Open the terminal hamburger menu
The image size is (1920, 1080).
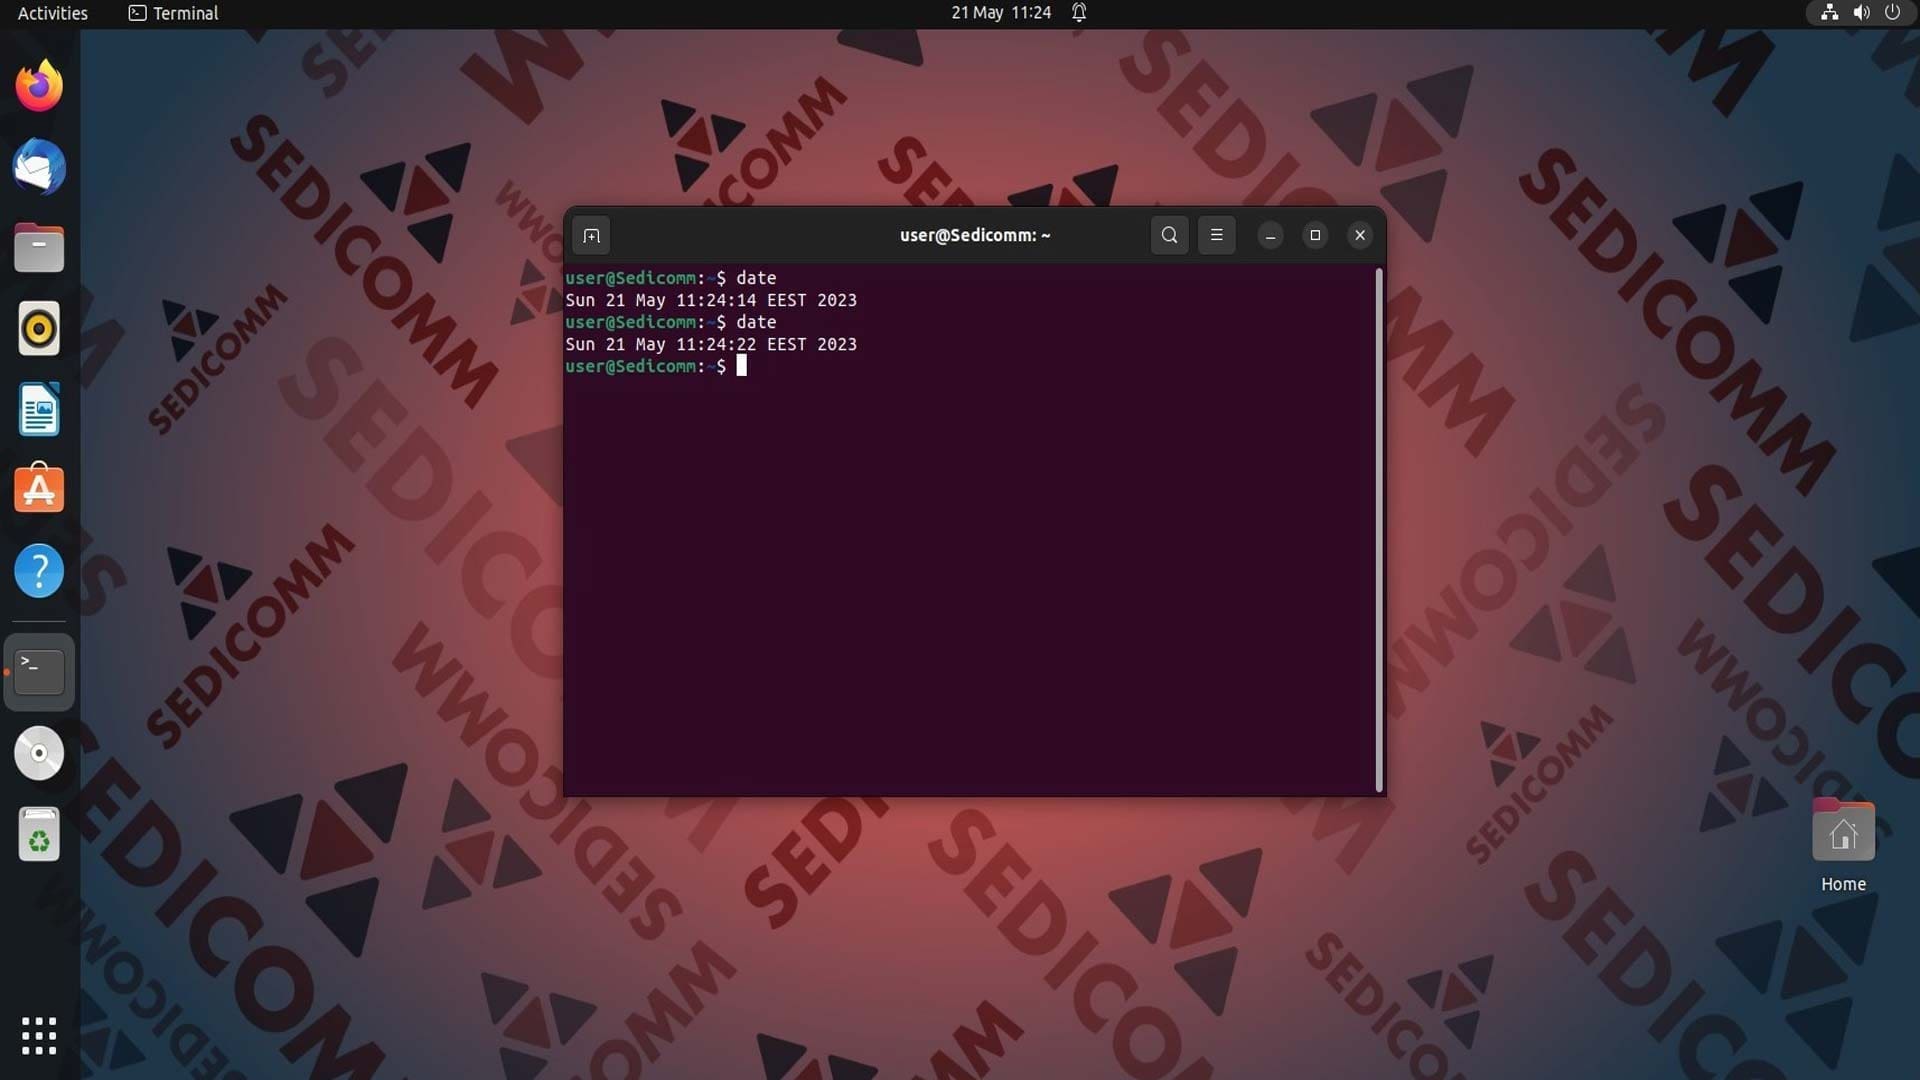(x=1216, y=235)
